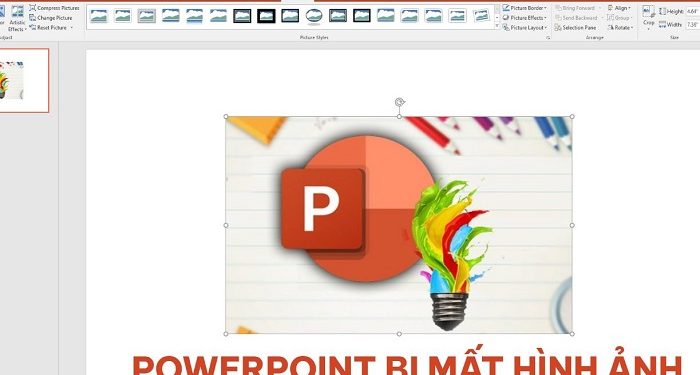Open Picture Effects dropdown
The width and height of the screenshot is (700, 375).
(x=525, y=18)
